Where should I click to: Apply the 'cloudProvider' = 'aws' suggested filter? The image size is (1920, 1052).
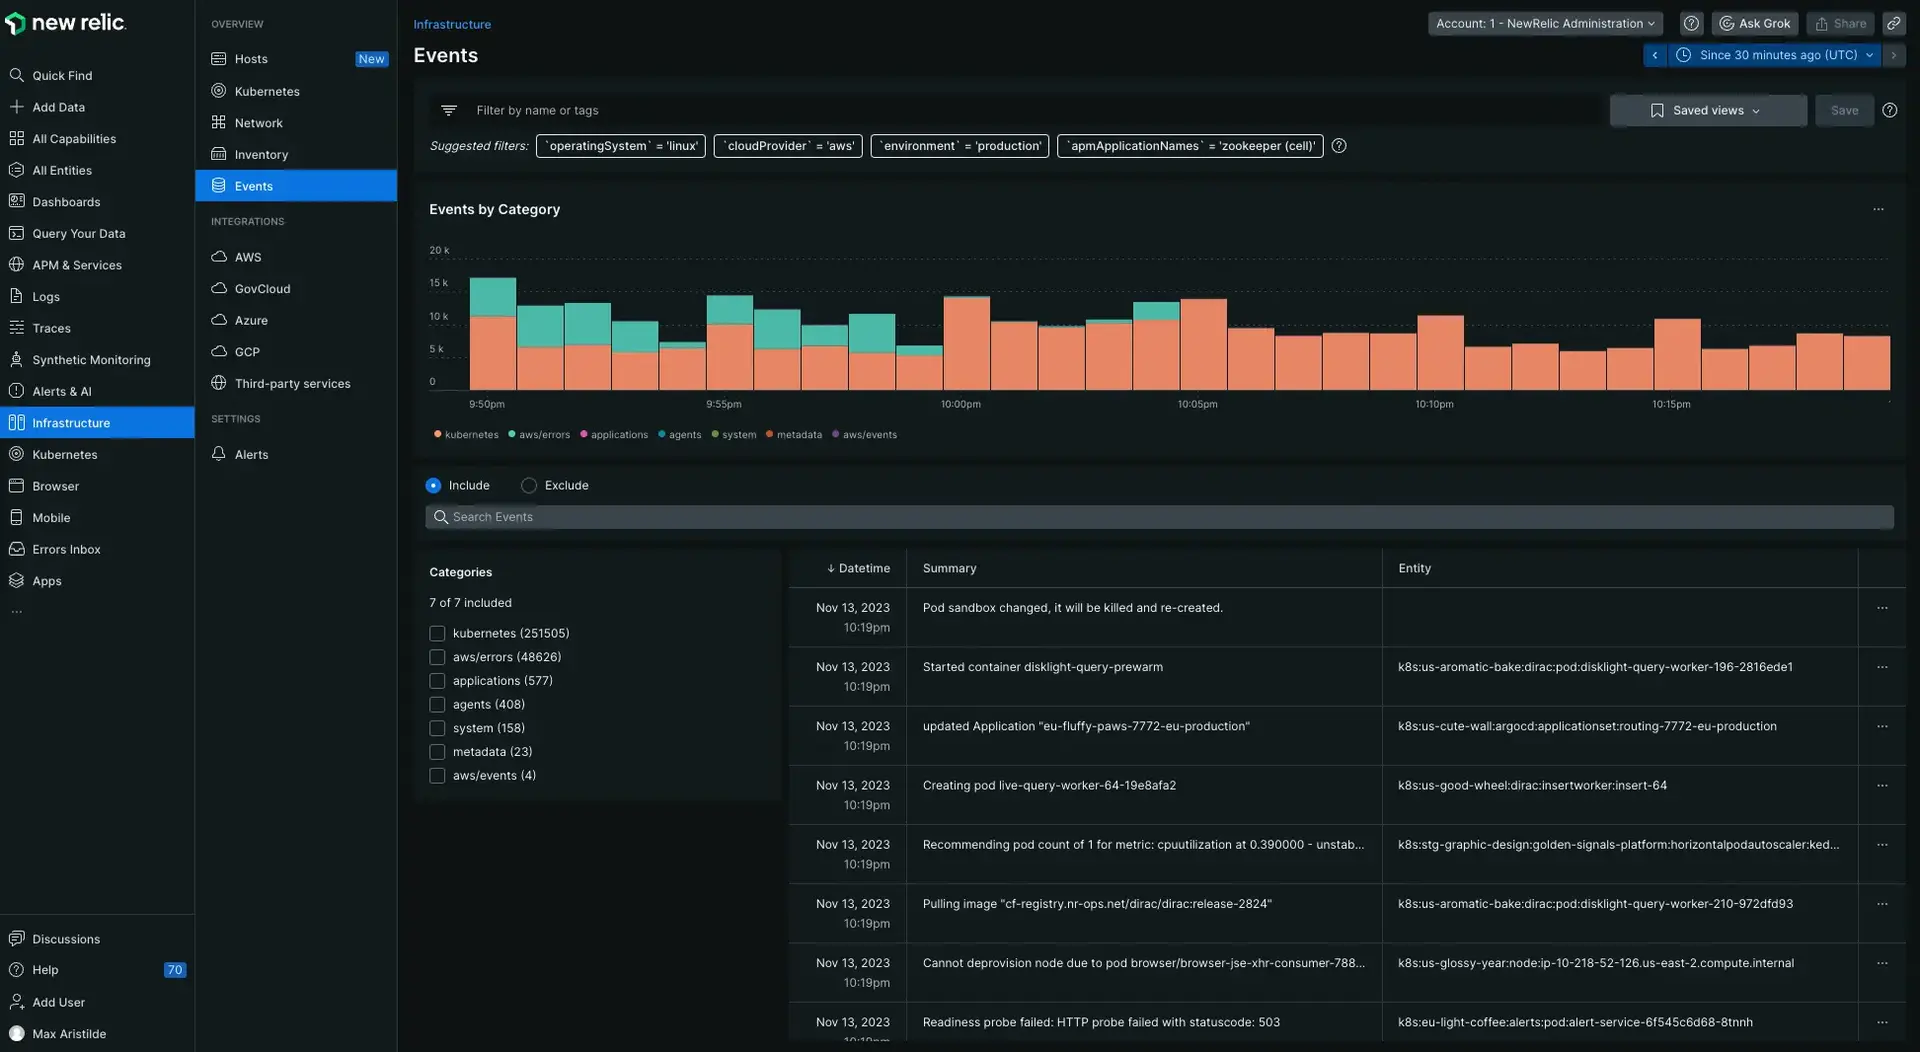point(787,145)
